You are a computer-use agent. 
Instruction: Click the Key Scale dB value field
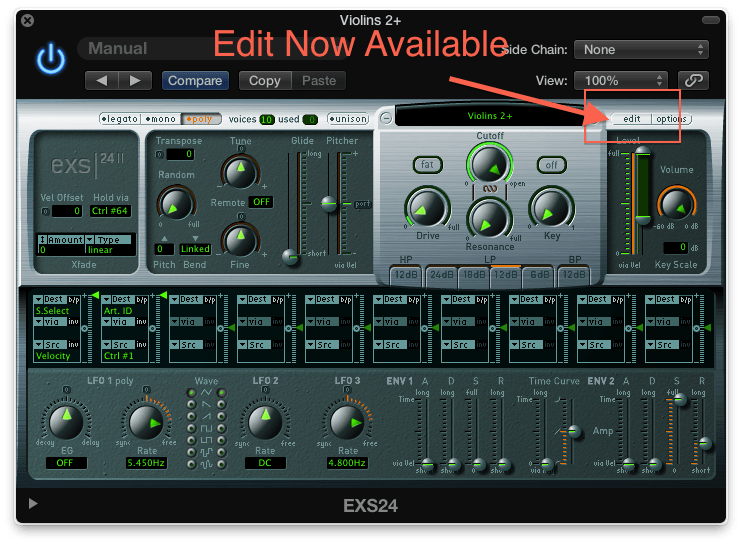(675, 247)
